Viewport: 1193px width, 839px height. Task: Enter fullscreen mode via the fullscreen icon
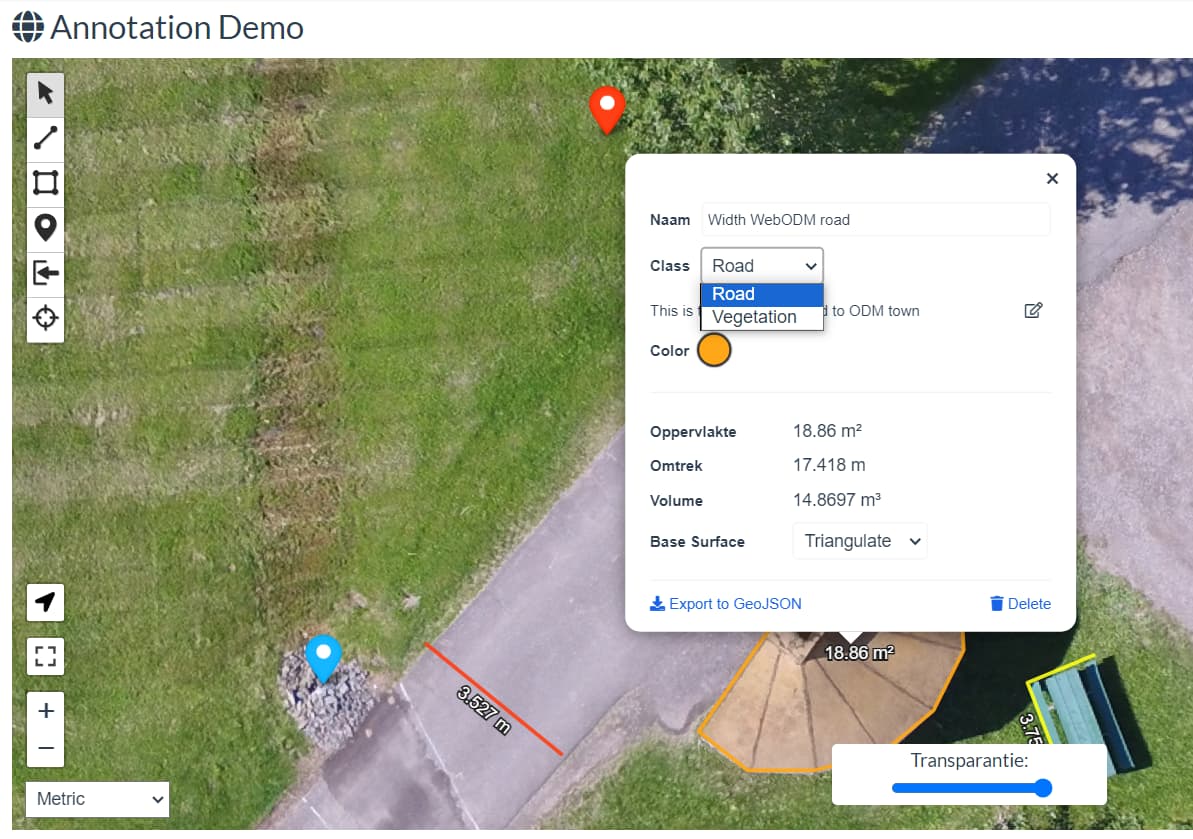45,656
